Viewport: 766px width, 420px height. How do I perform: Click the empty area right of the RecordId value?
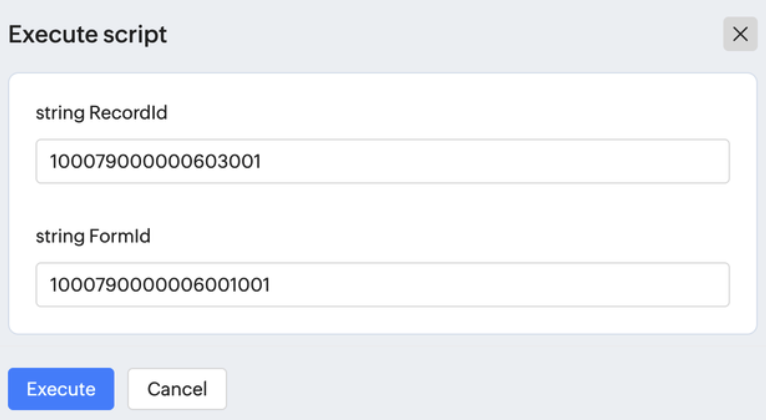[x=500, y=161]
